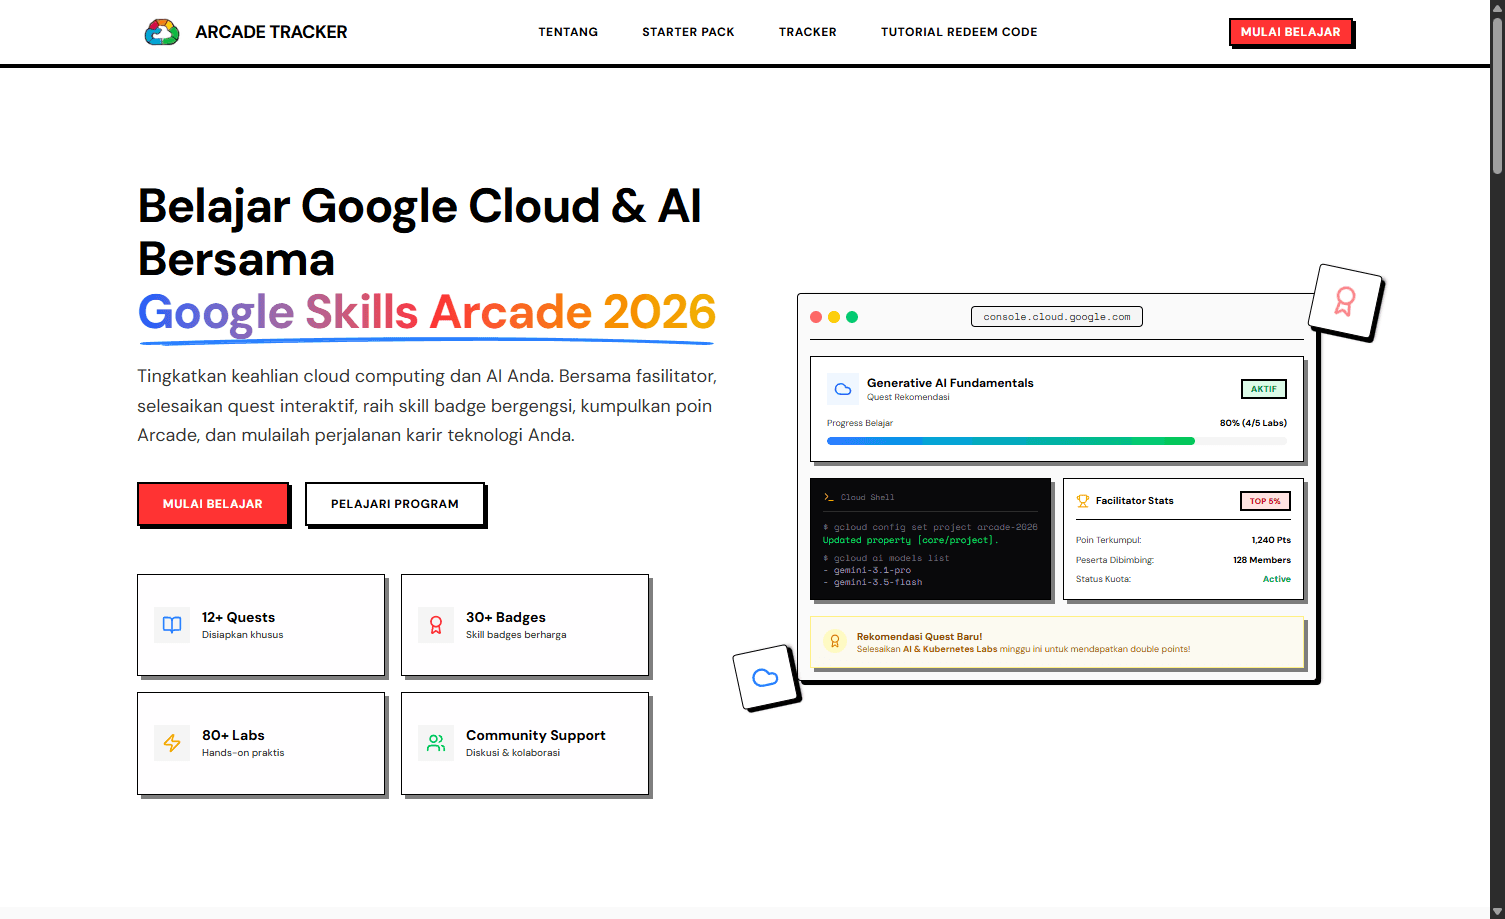Click the book icon in Quests card
The width and height of the screenshot is (1505, 919).
coord(172,625)
